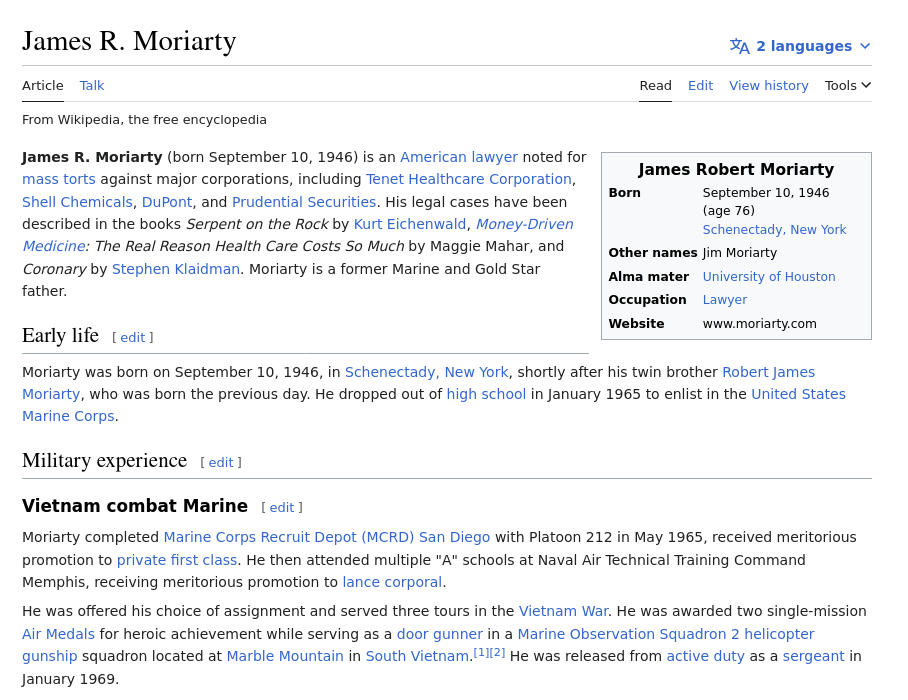
Task: Open Marine Corps Recruit Depot San Diego link
Action: [327, 537]
